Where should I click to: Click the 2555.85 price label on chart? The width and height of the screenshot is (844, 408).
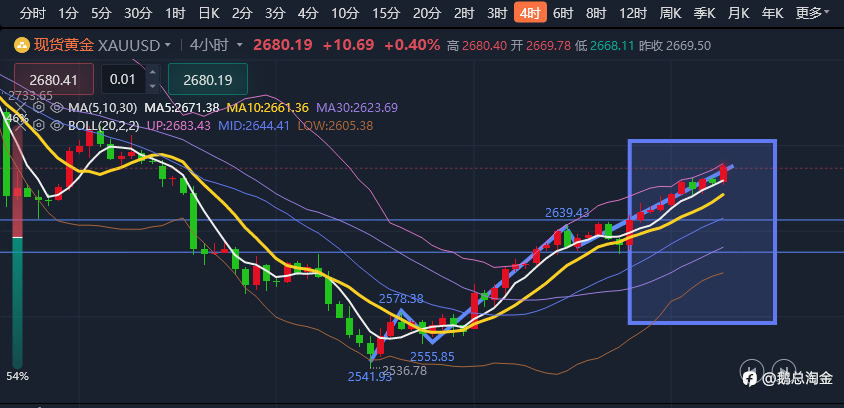point(432,356)
